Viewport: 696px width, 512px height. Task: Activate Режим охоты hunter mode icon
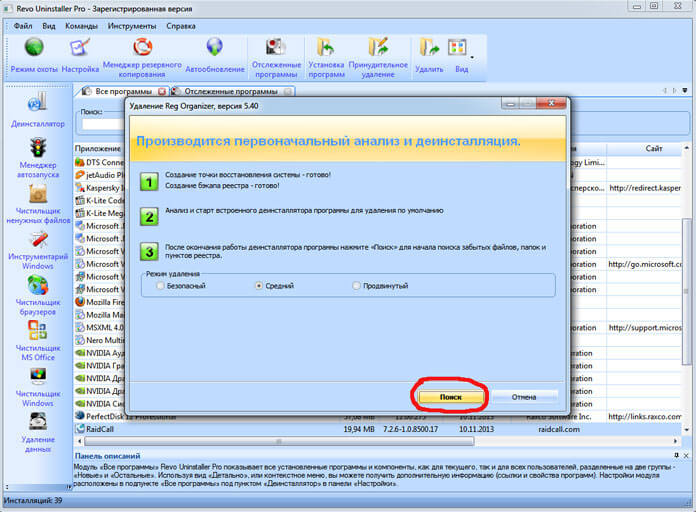34,47
